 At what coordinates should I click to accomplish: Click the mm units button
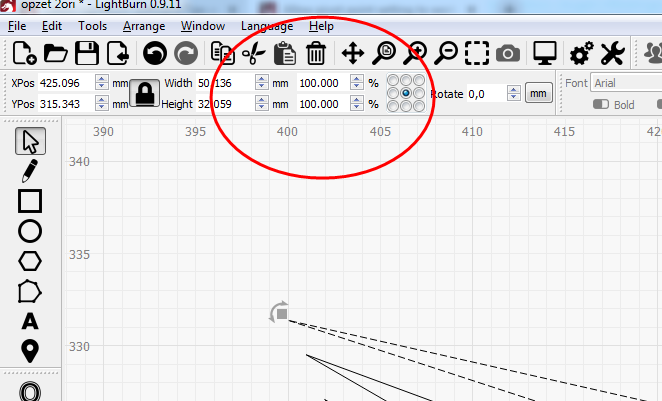539,93
